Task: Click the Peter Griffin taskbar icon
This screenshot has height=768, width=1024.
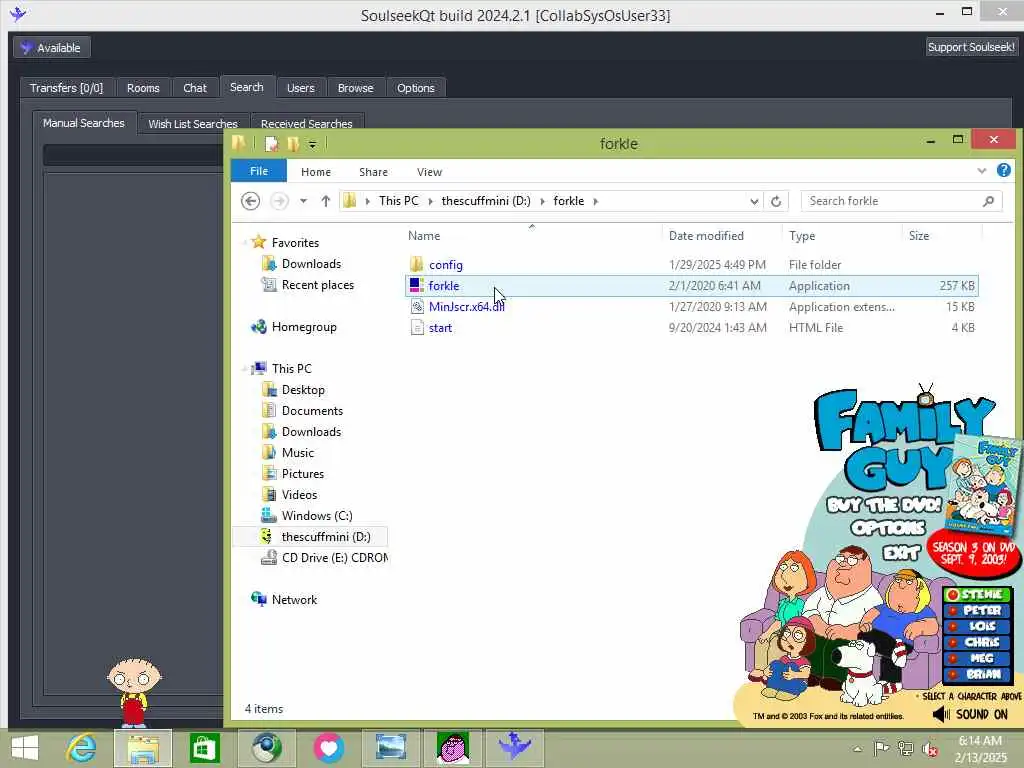Action: pos(453,748)
